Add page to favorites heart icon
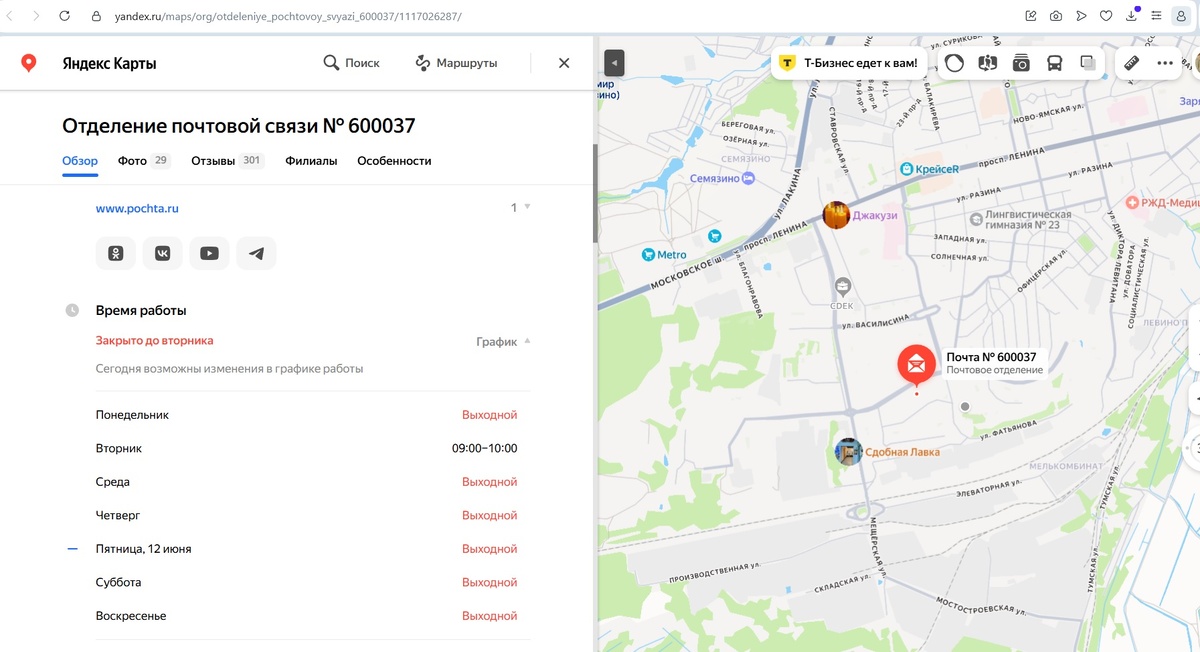 1106,16
